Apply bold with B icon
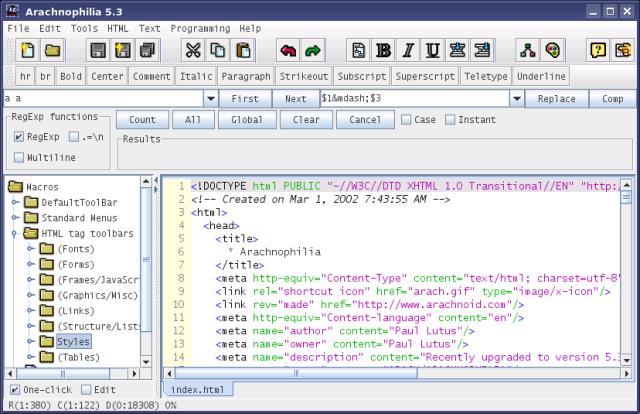Image resolution: width=640 pixels, height=414 pixels. 383,51
